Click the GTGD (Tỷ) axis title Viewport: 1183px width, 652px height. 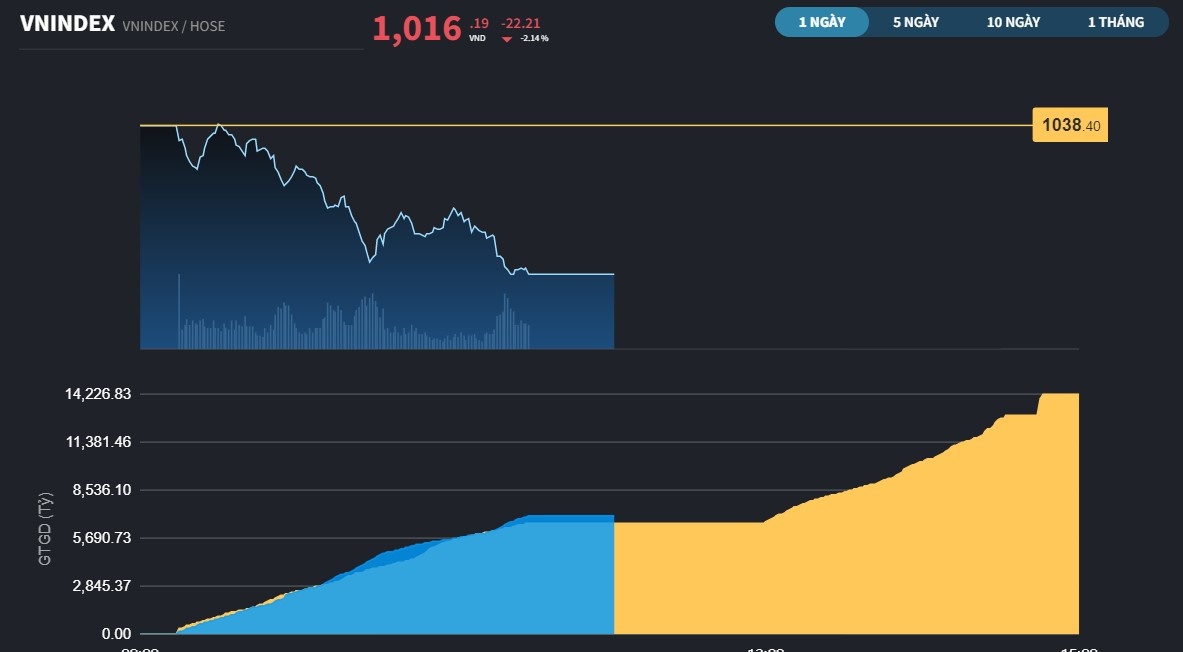coord(45,528)
